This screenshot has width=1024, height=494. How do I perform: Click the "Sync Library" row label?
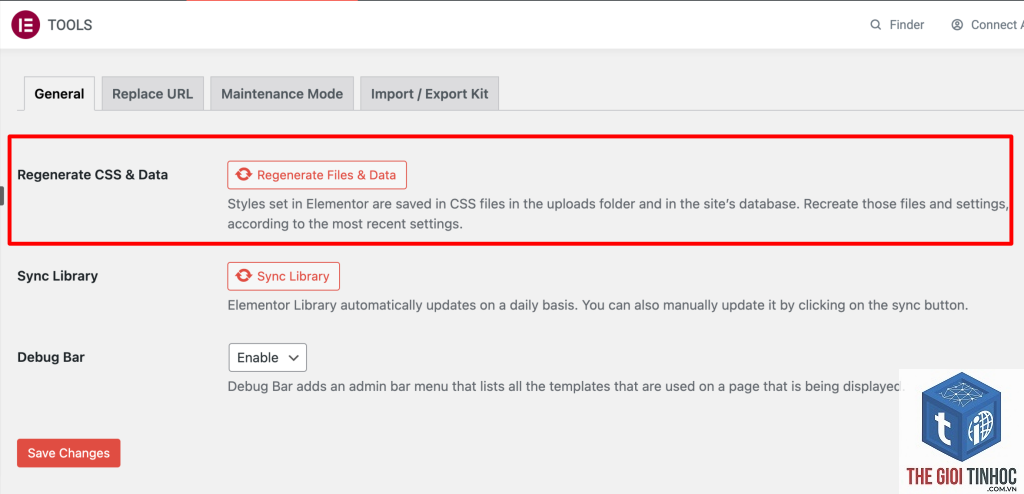57,276
